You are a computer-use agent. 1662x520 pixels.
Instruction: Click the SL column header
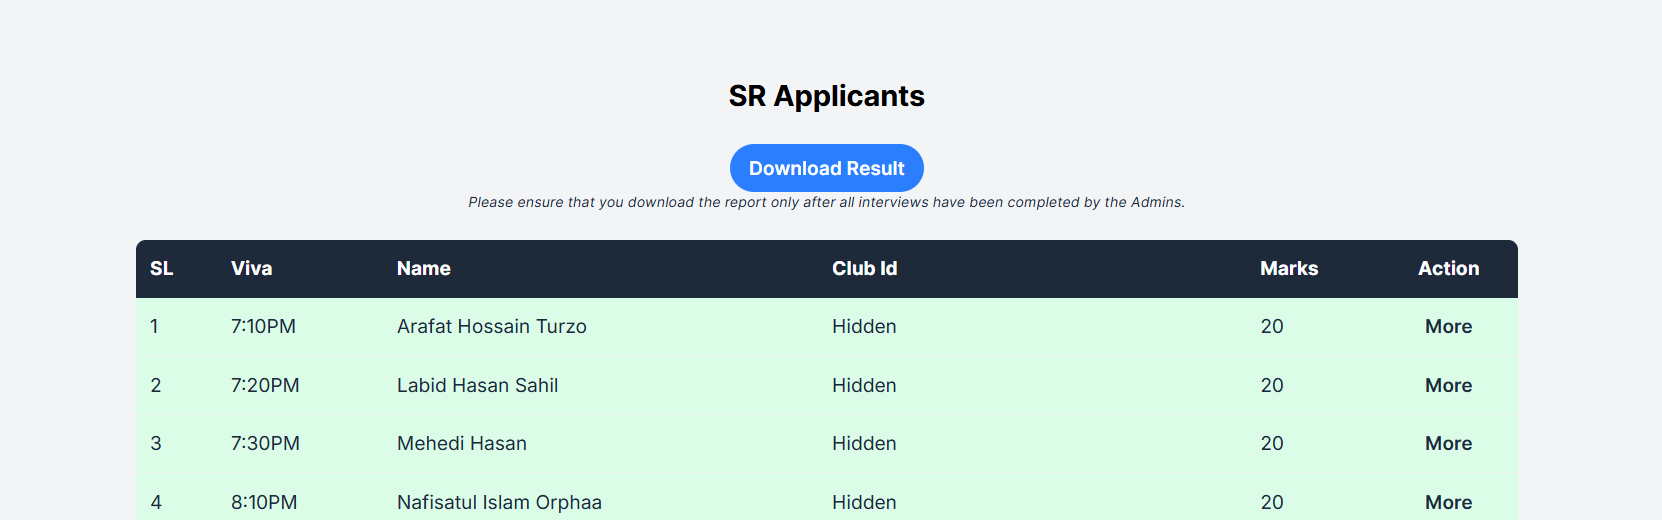pyautogui.click(x=162, y=269)
